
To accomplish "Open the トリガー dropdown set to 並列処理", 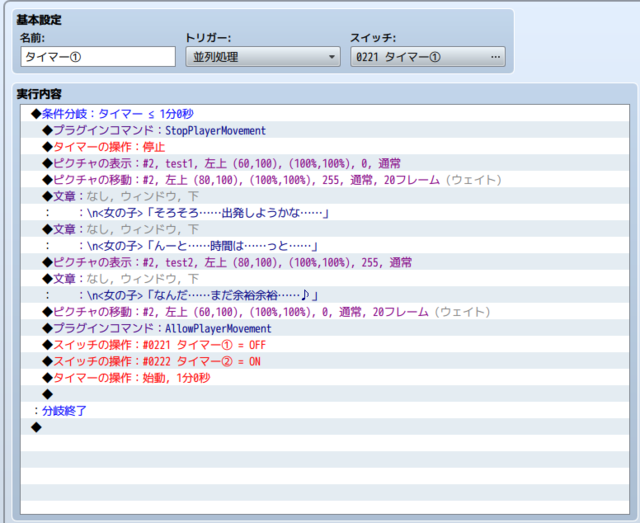I will pos(263,57).
